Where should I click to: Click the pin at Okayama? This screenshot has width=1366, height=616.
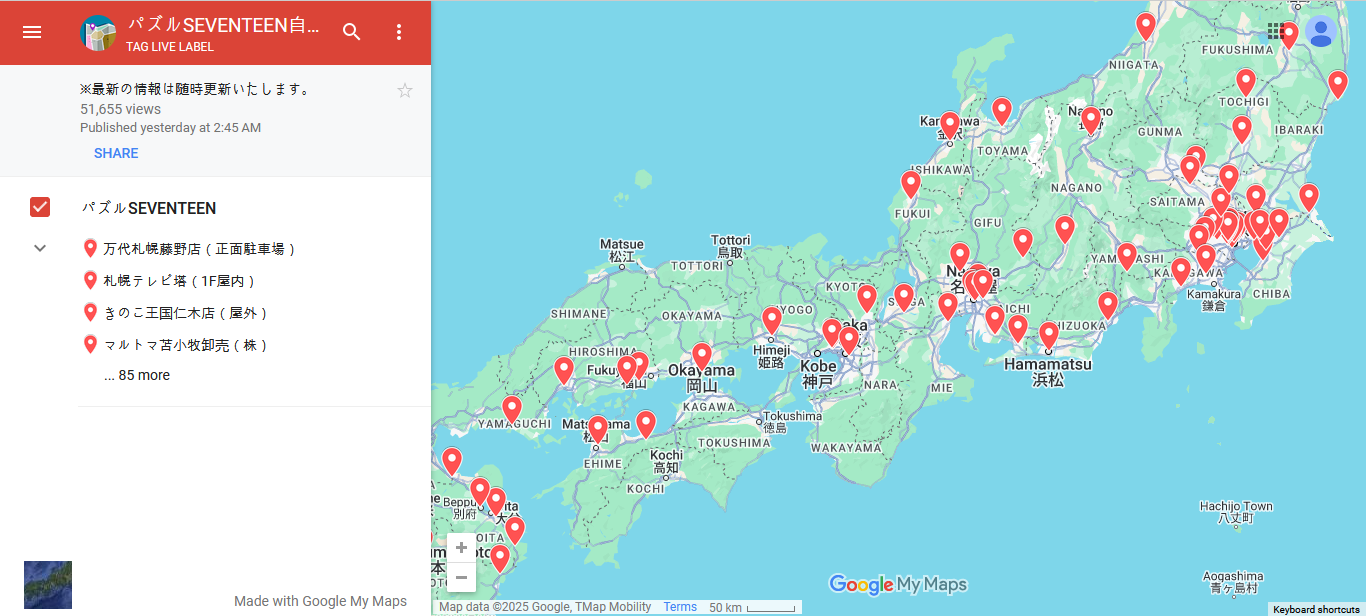click(702, 358)
